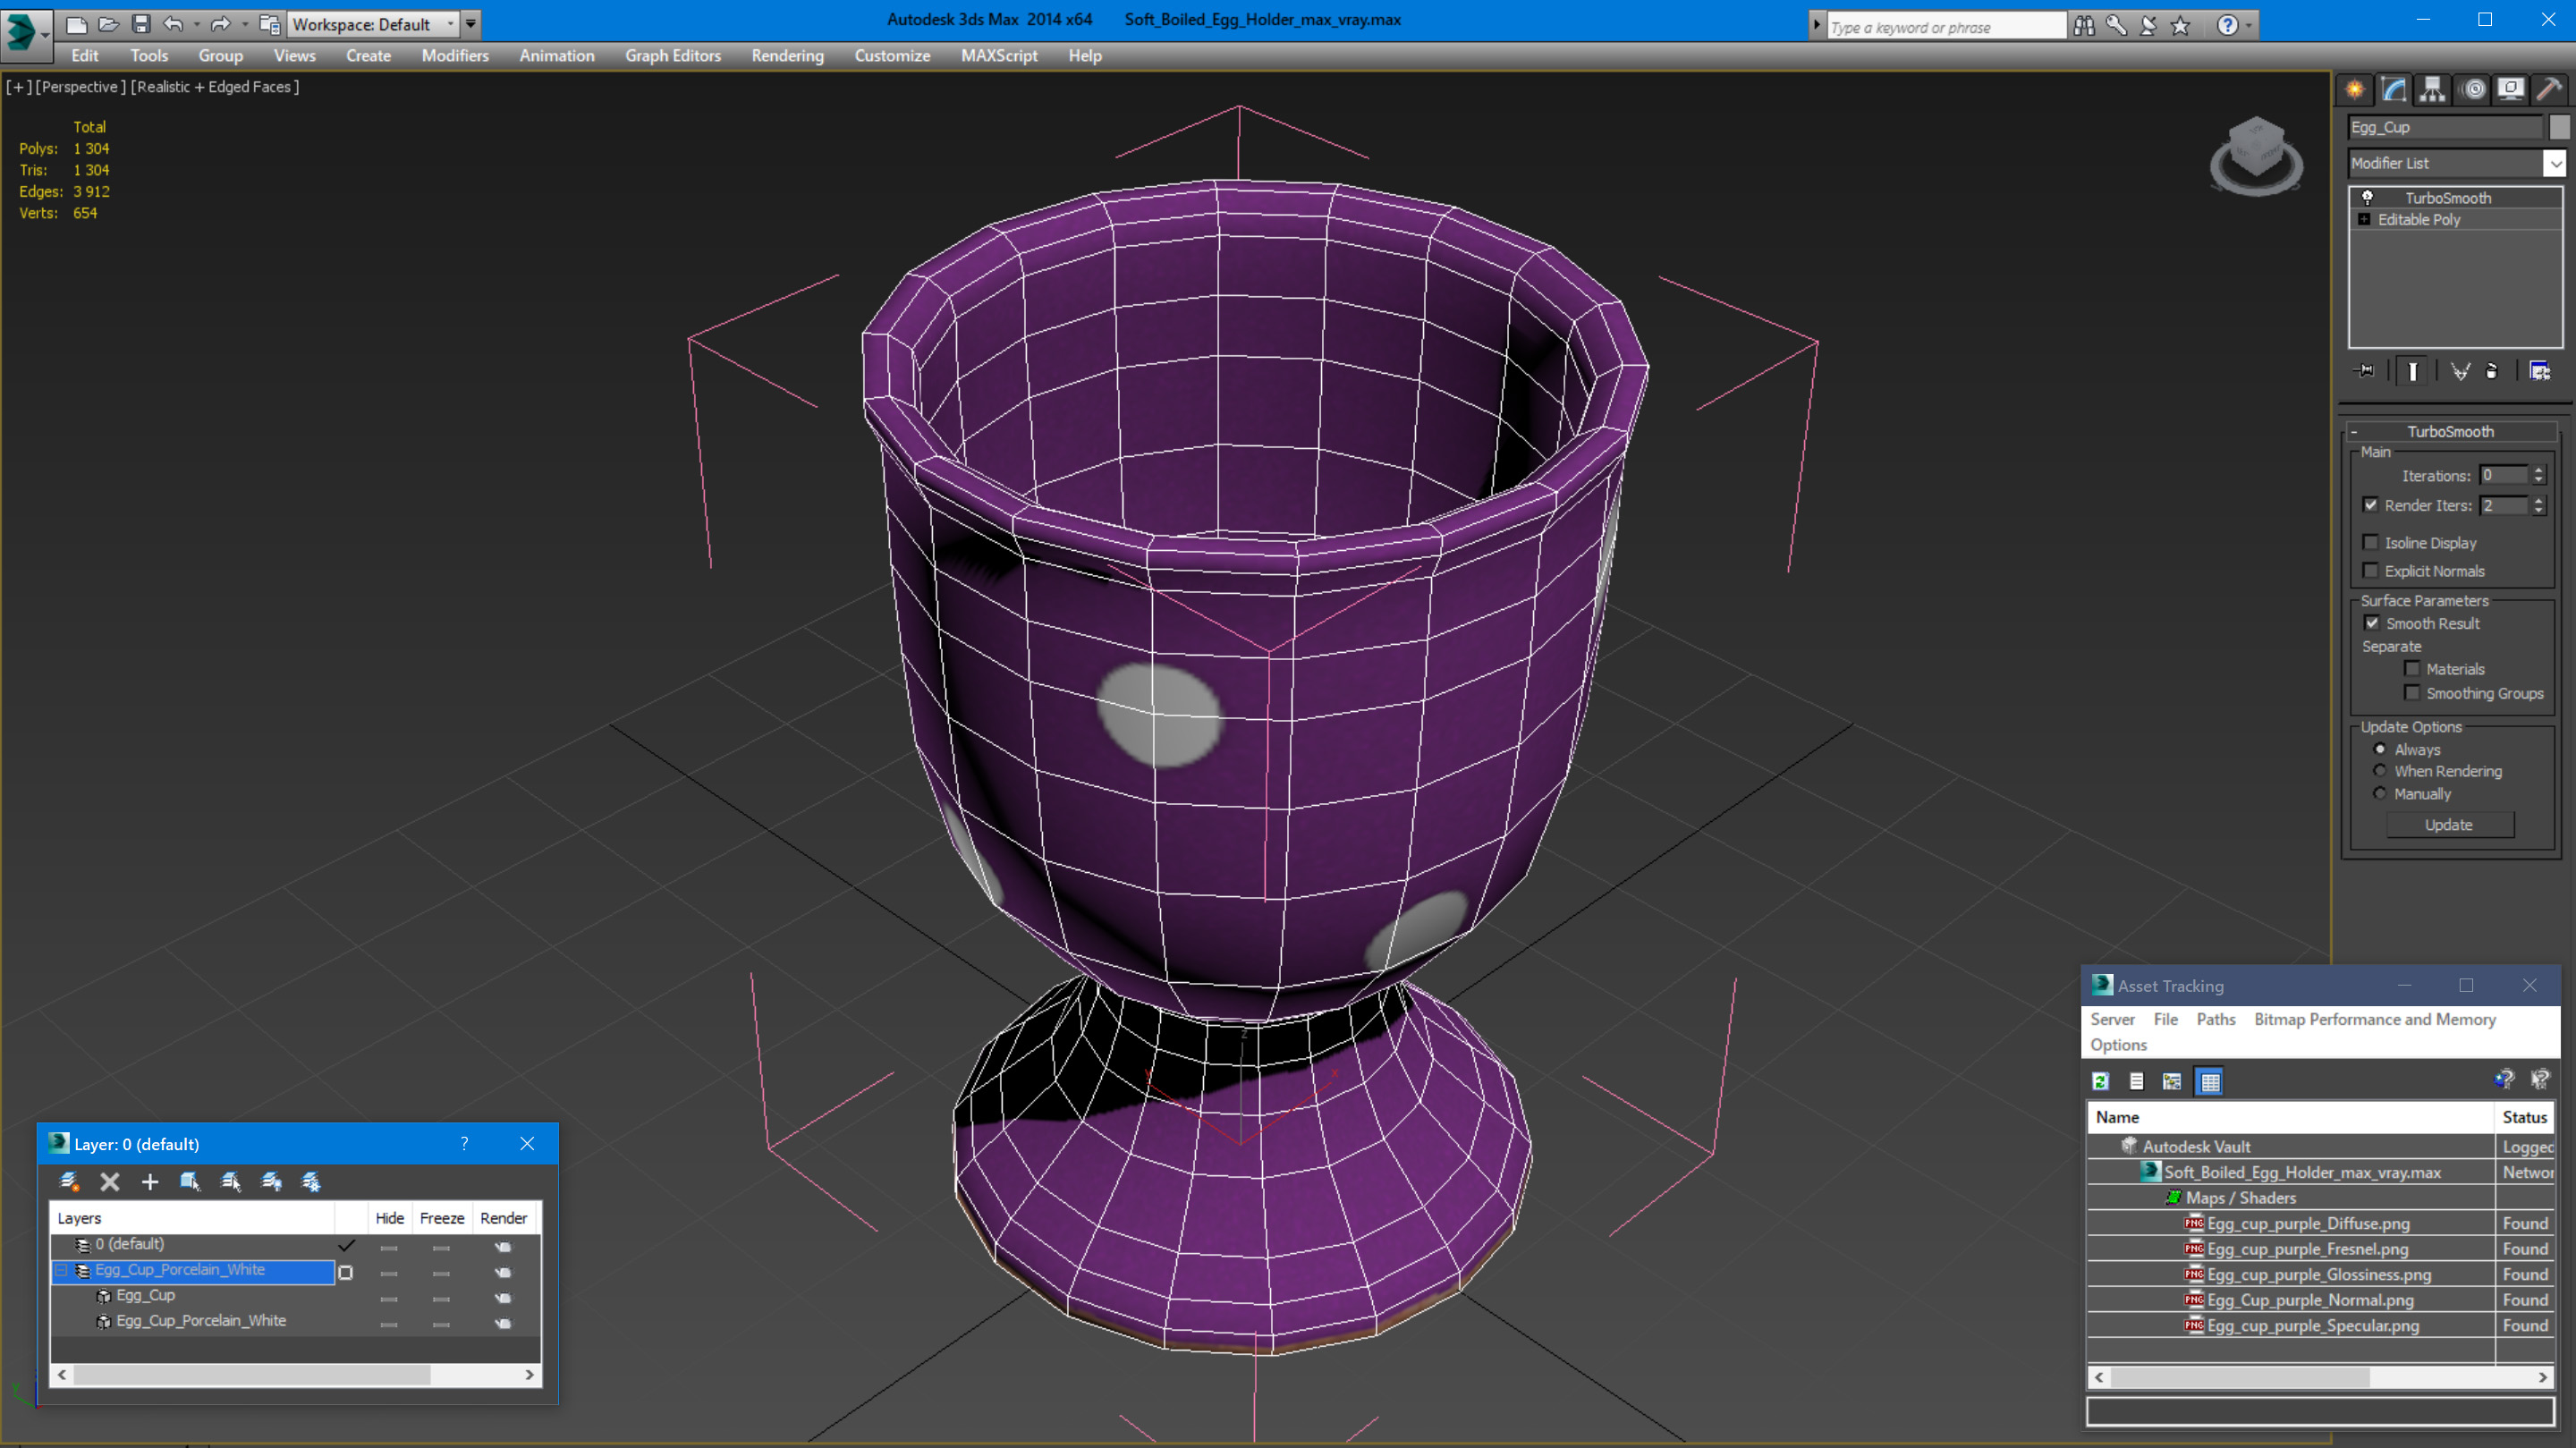Click the Redo arrow icon
The height and width of the screenshot is (1448, 2576).
[x=221, y=24]
